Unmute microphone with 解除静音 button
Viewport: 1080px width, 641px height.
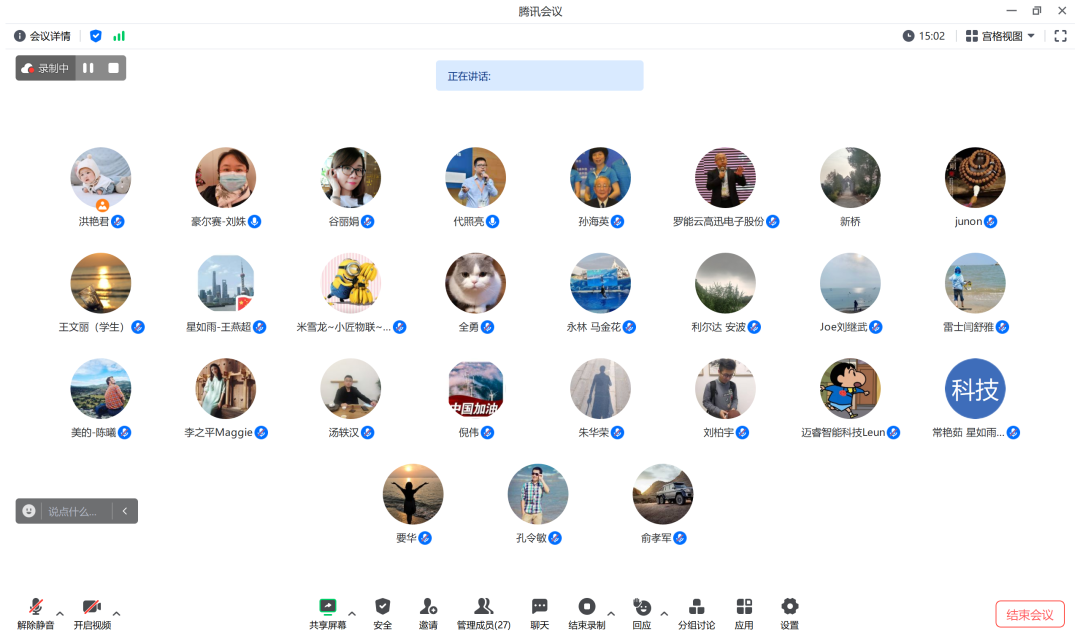point(35,613)
